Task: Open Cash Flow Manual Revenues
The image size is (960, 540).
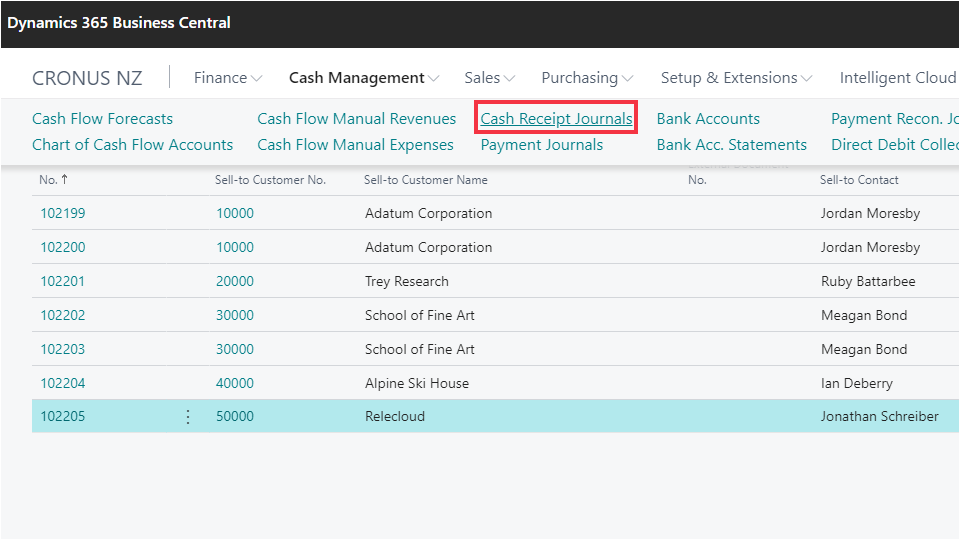Action: click(x=356, y=119)
